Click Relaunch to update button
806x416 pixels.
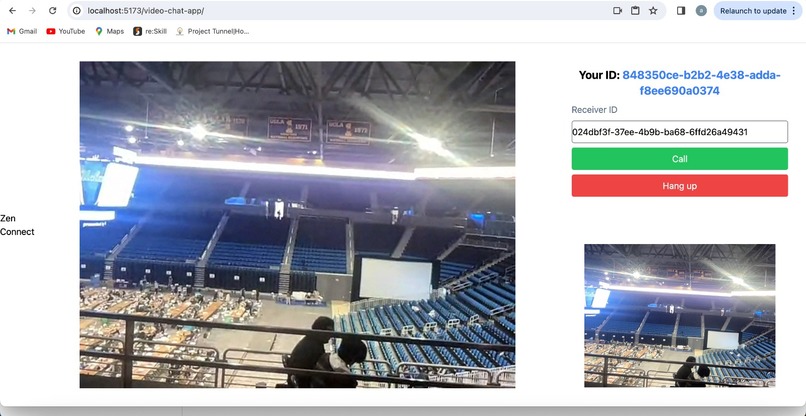758,11
